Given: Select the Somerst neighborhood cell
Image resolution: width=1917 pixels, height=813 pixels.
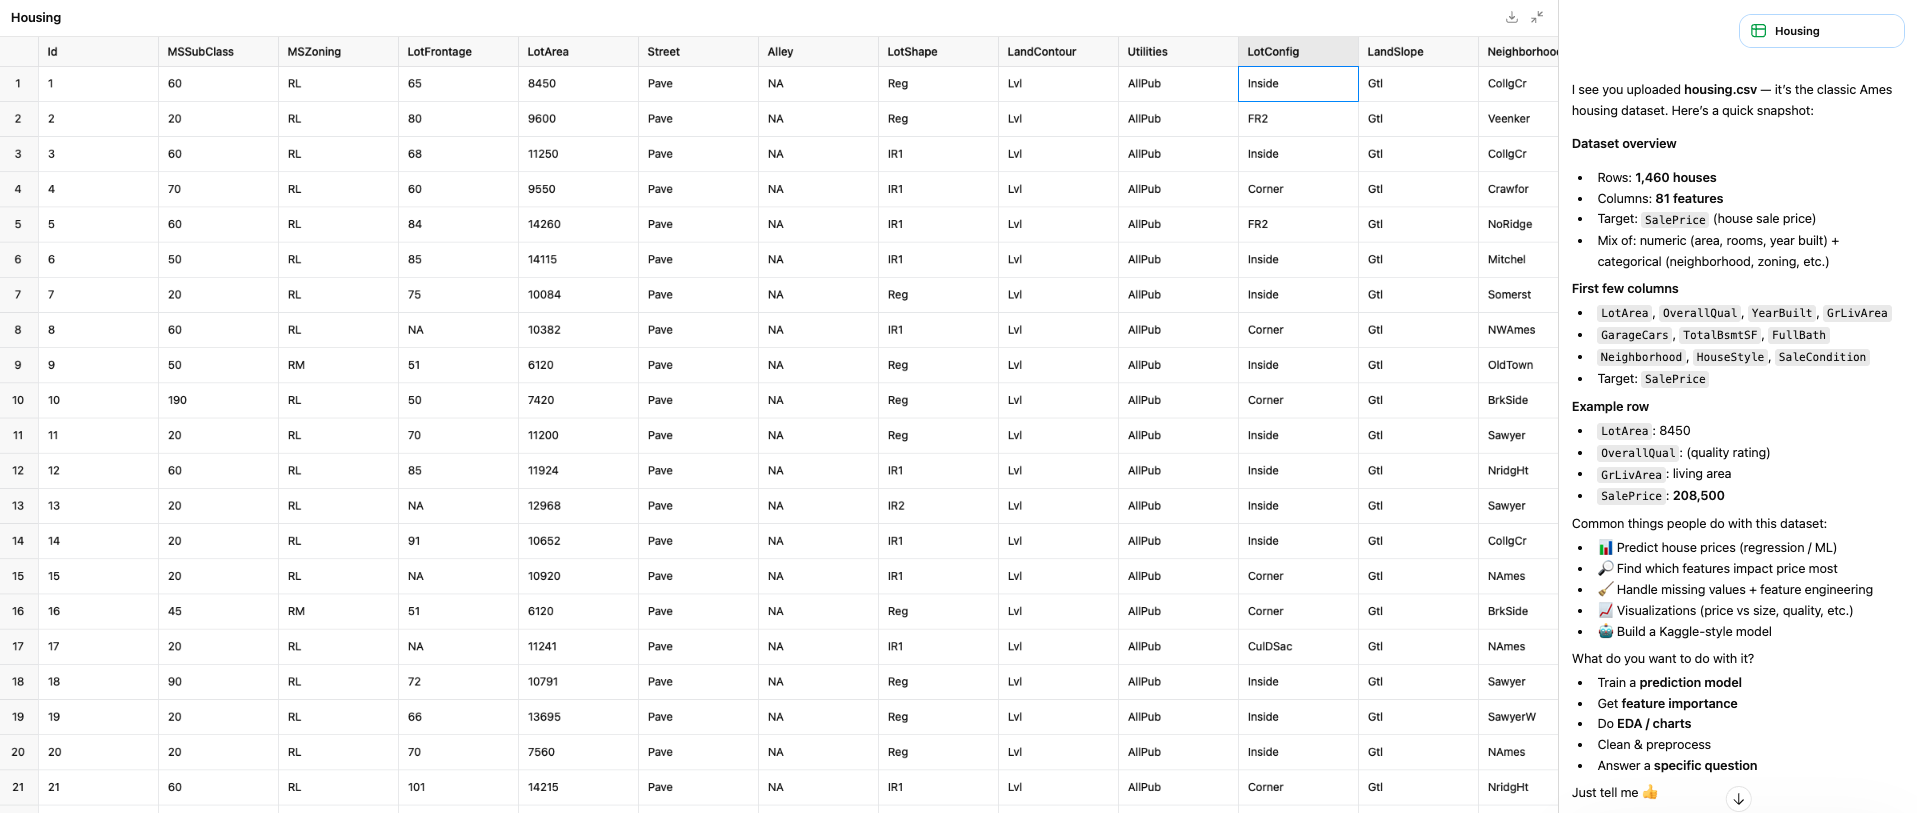Looking at the screenshot, I should pyautogui.click(x=1518, y=295).
